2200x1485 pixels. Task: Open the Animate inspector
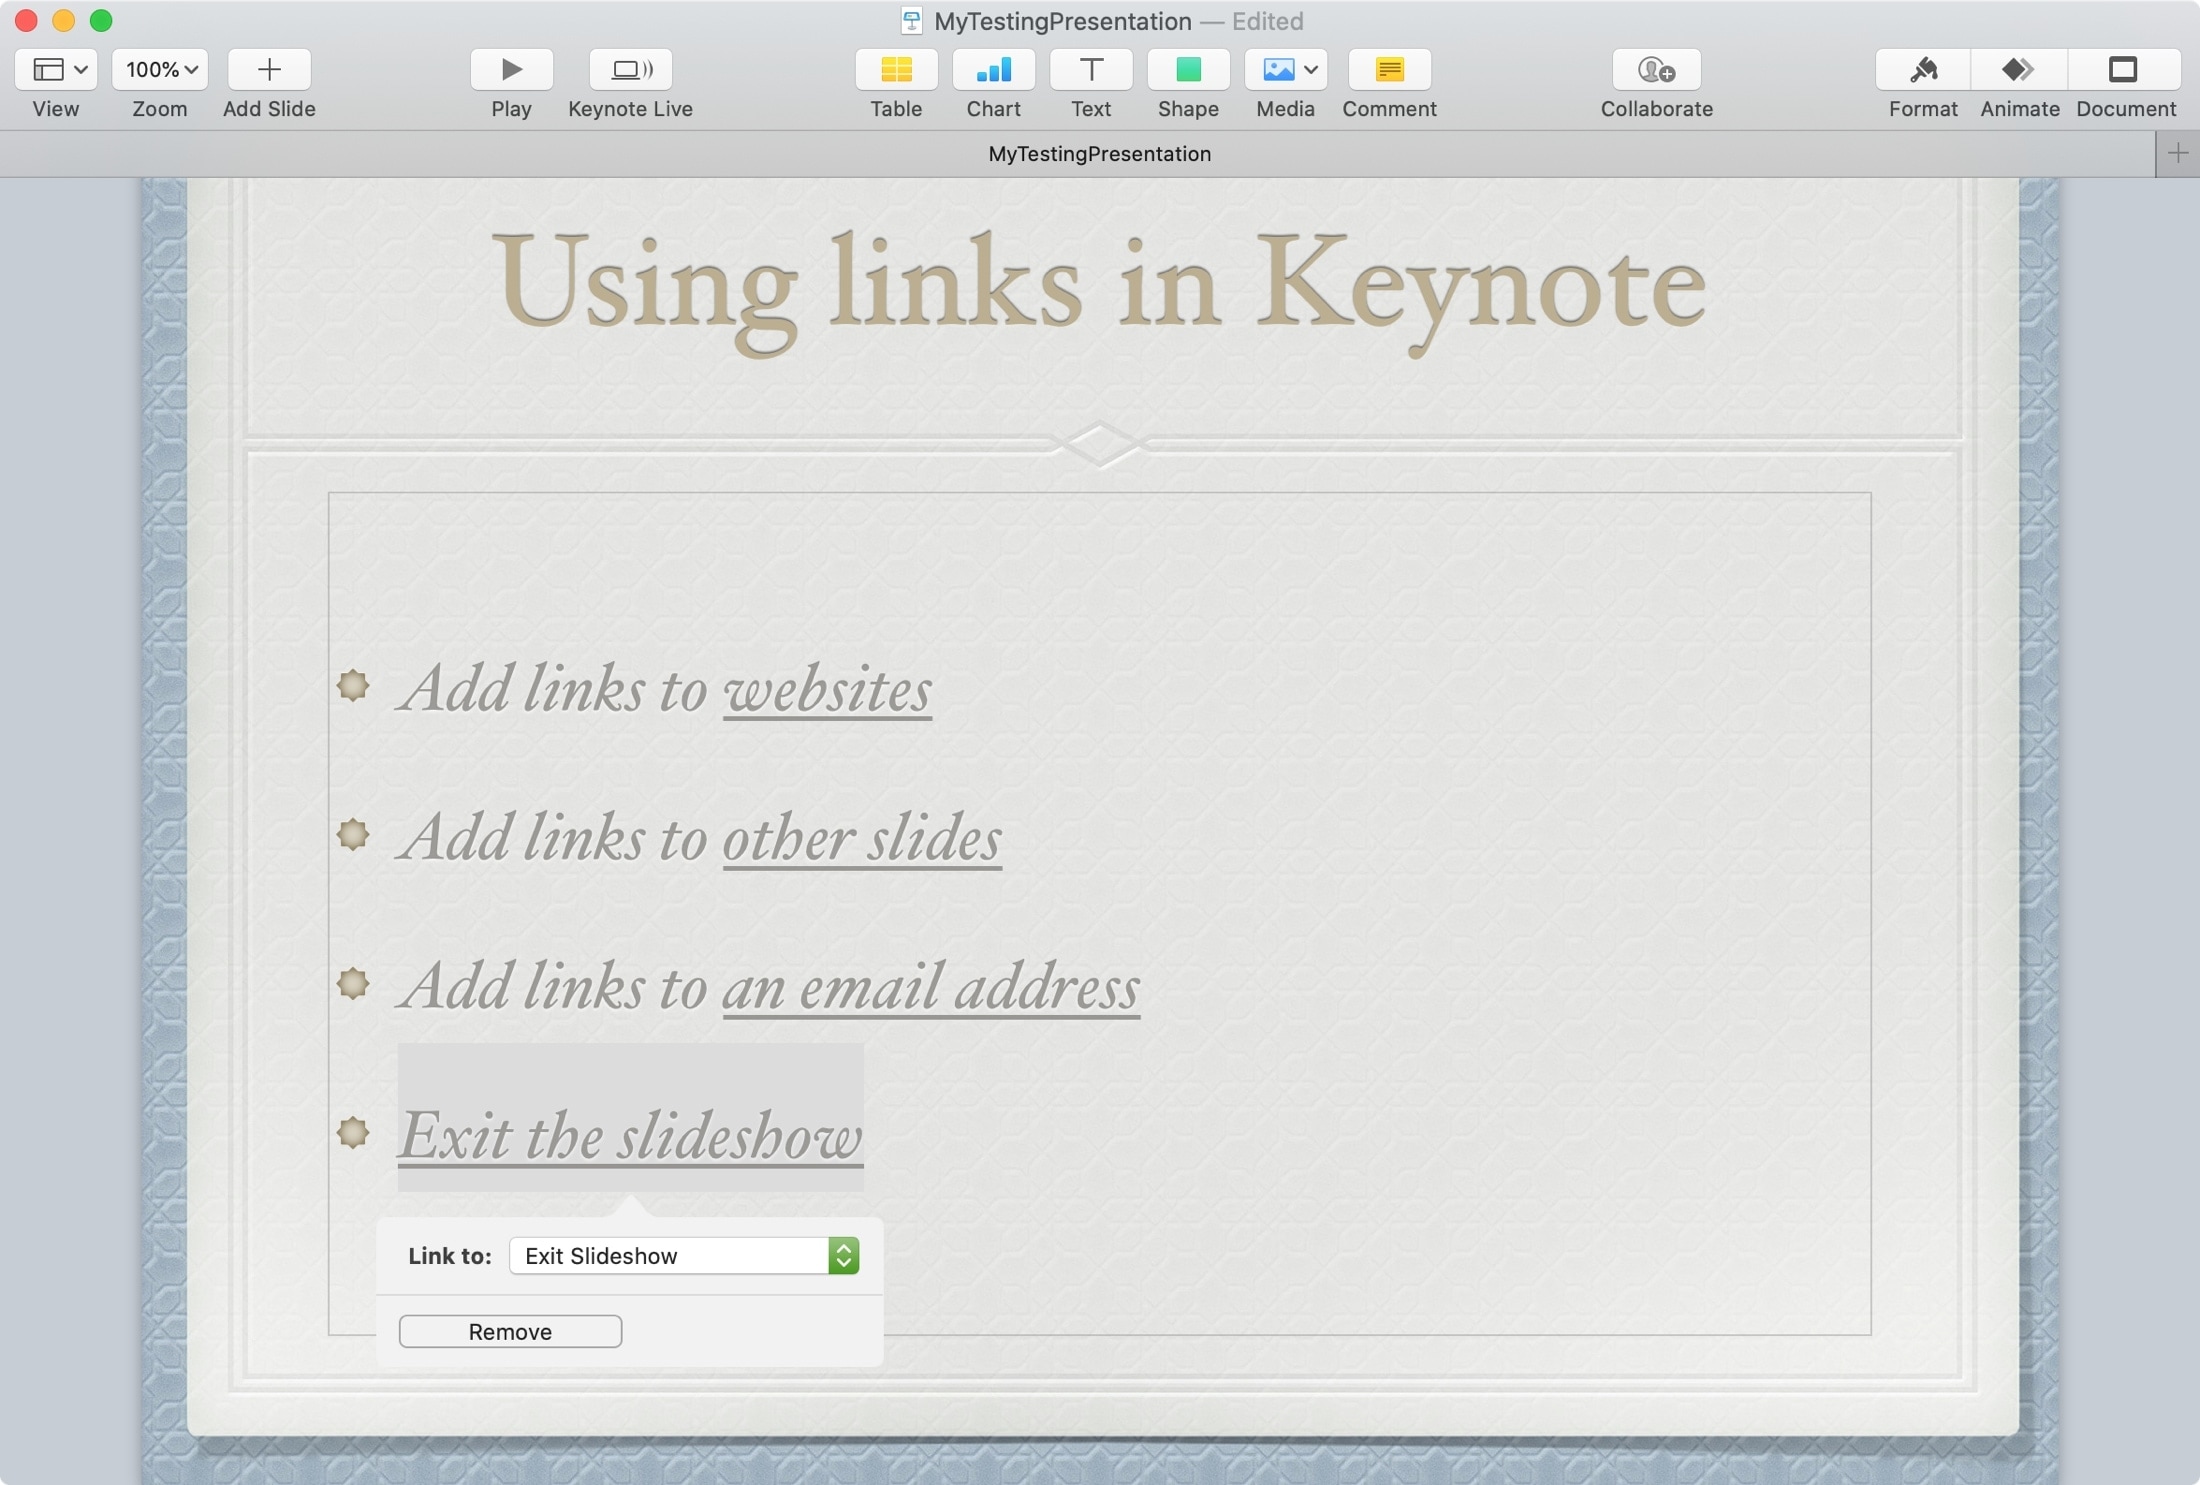[x=2019, y=69]
